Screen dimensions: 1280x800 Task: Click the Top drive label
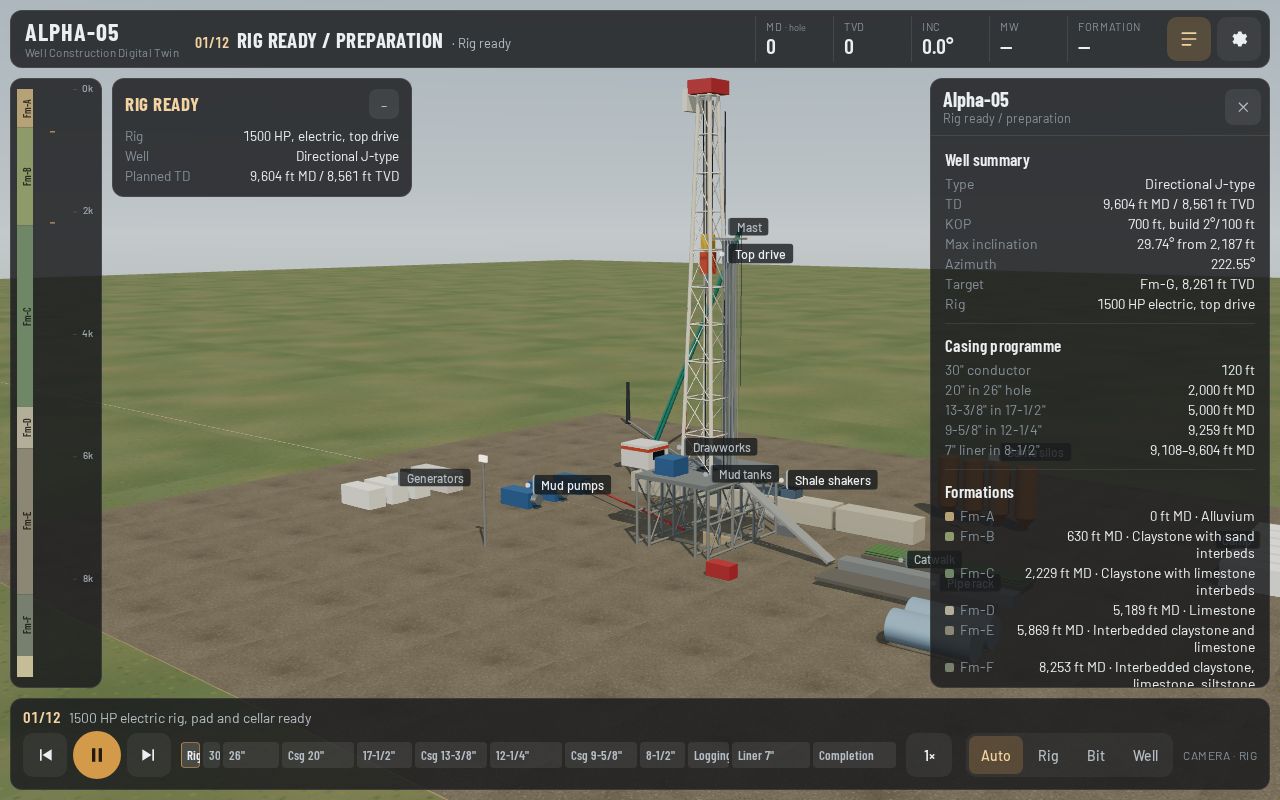tap(760, 254)
